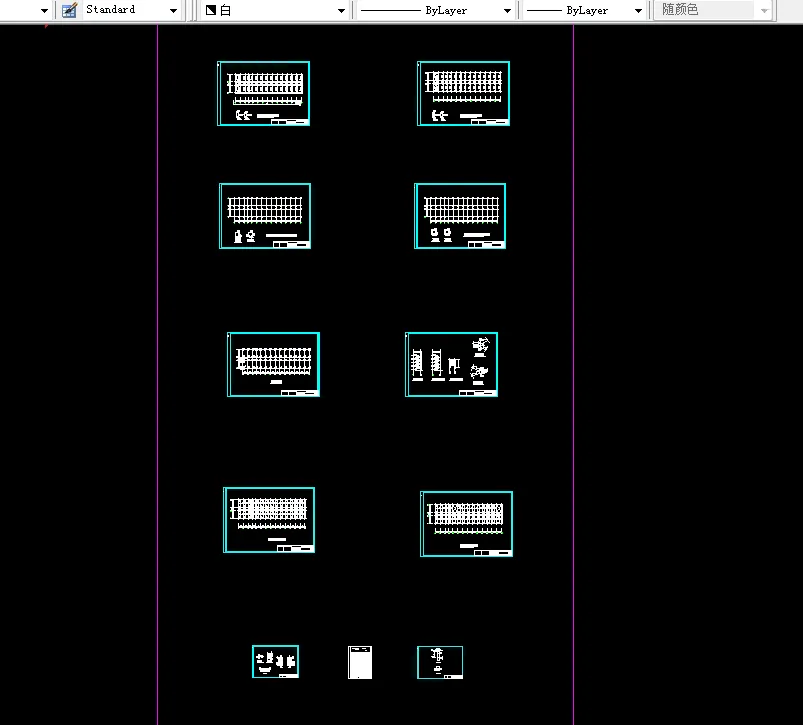
Task: Select the first drawing sheet in the right column
Action: click(x=463, y=93)
